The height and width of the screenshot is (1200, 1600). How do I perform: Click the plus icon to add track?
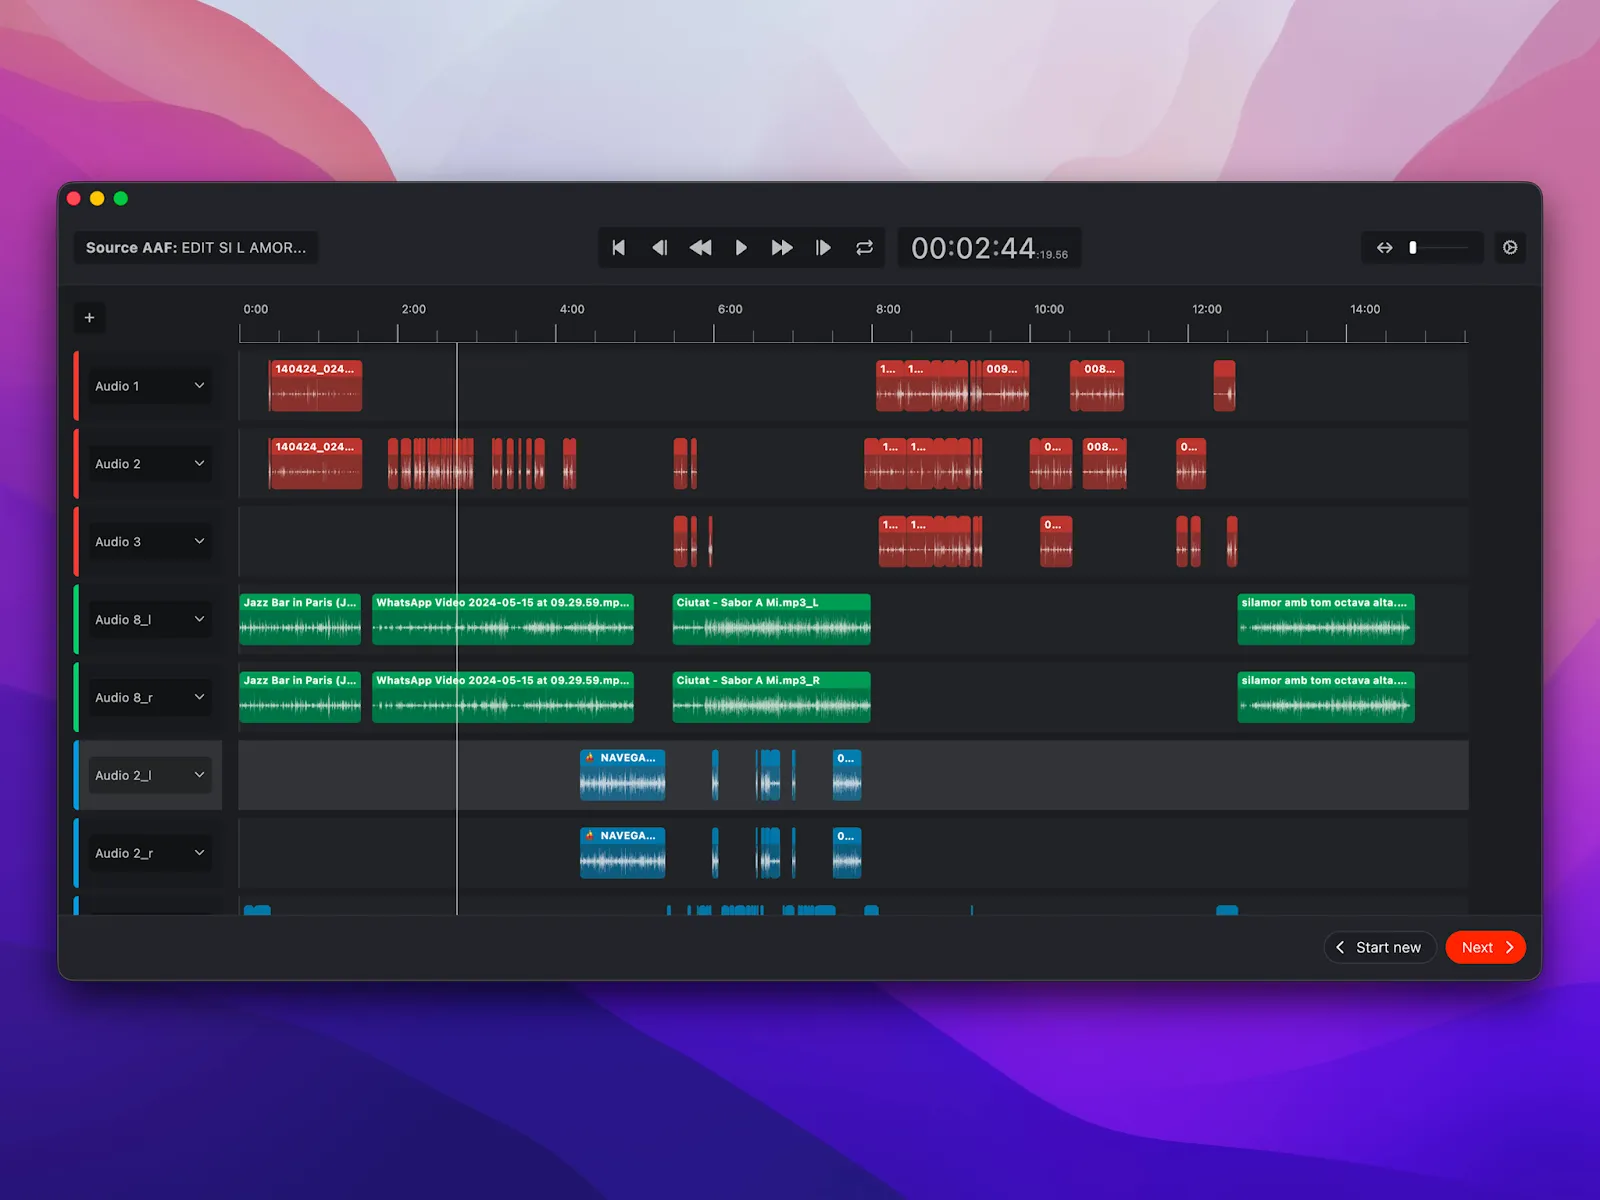click(x=89, y=318)
